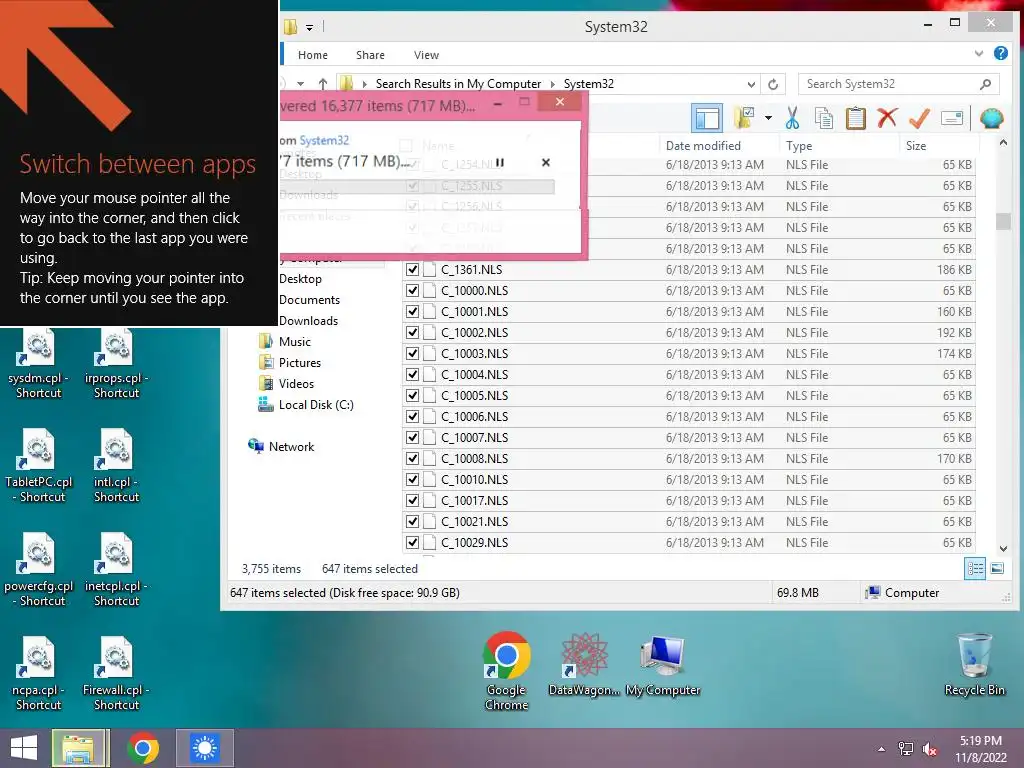Open the Share ribbon tab
This screenshot has height=768, width=1024.
click(370, 55)
